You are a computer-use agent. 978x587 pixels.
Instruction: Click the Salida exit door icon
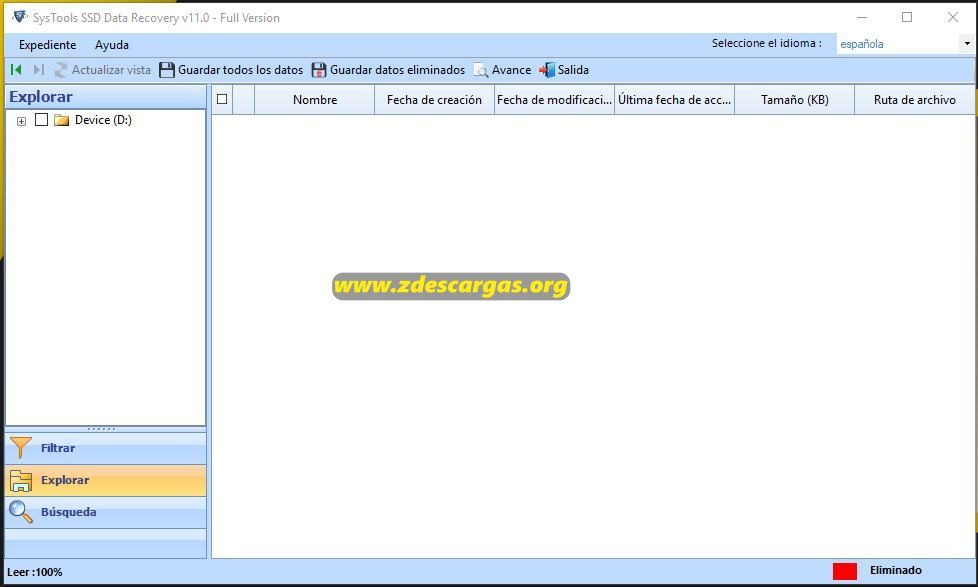tap(546, 70)
